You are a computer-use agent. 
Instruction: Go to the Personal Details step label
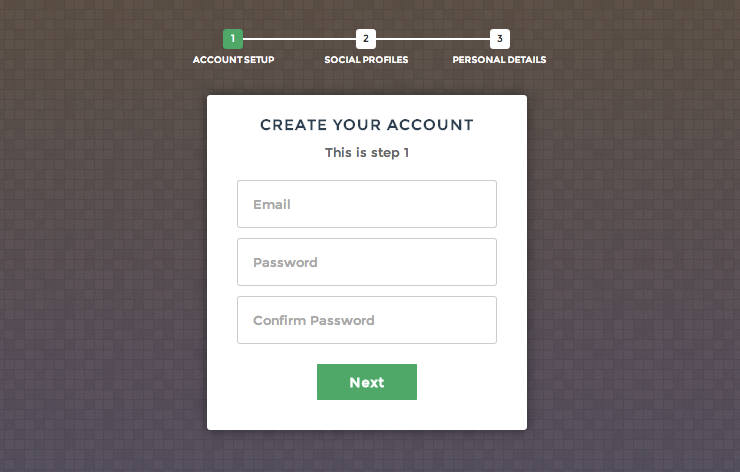tap(499, 60)
